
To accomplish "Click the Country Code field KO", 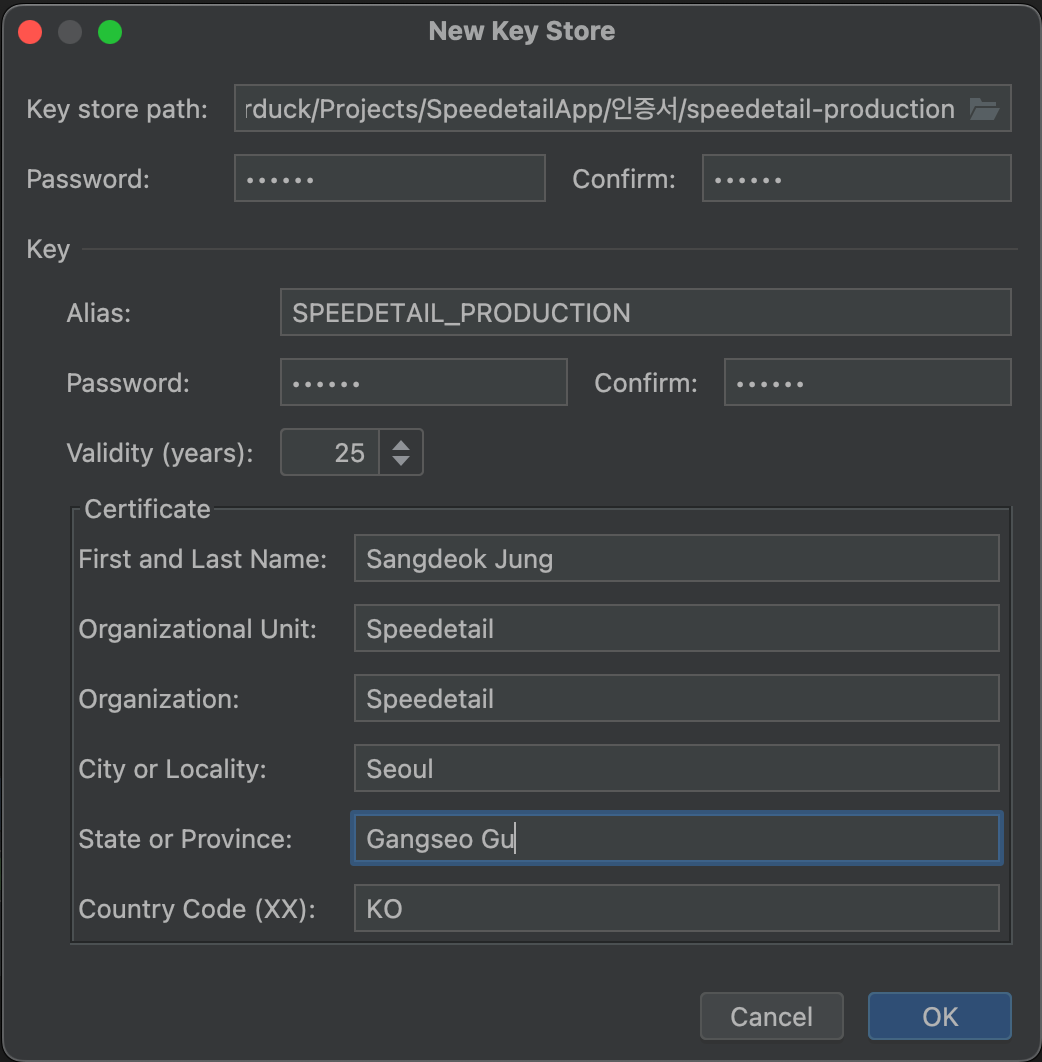I will tap(676, 908).
